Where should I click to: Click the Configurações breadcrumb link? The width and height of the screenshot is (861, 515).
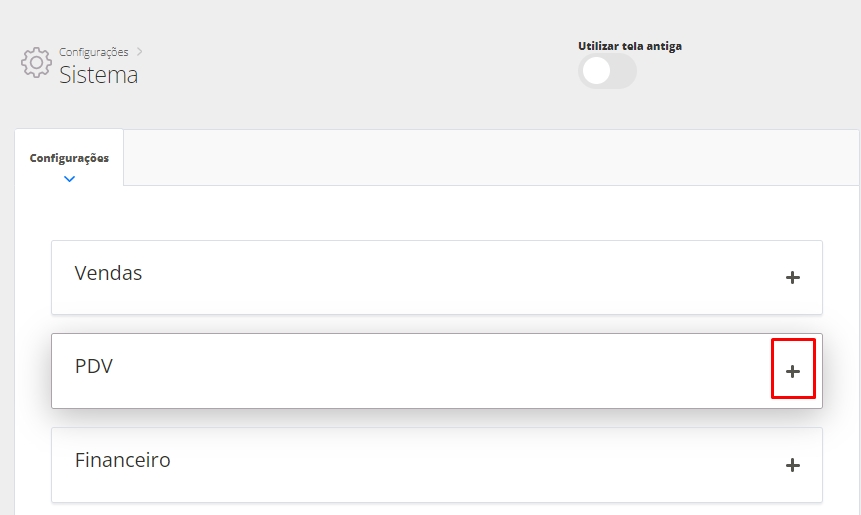click(x=94, y=52)
